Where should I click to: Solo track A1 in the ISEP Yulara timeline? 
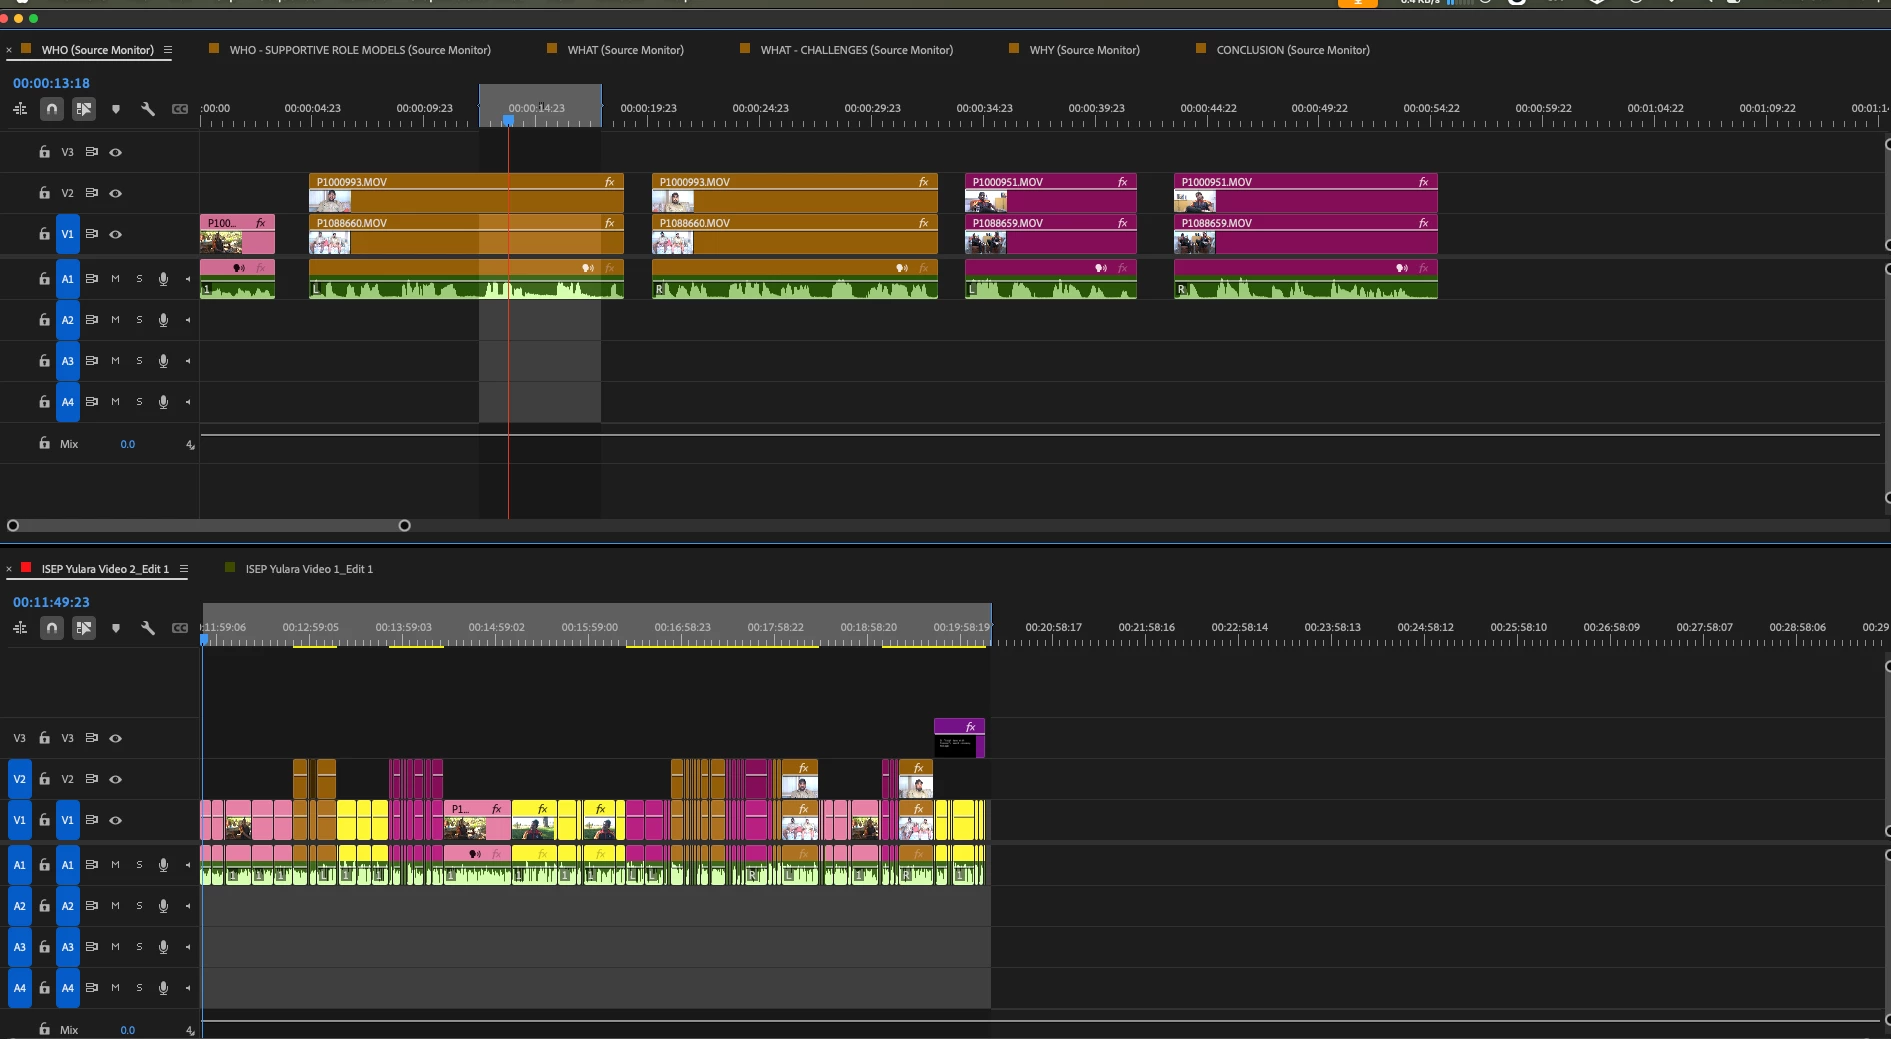(139, 865)
